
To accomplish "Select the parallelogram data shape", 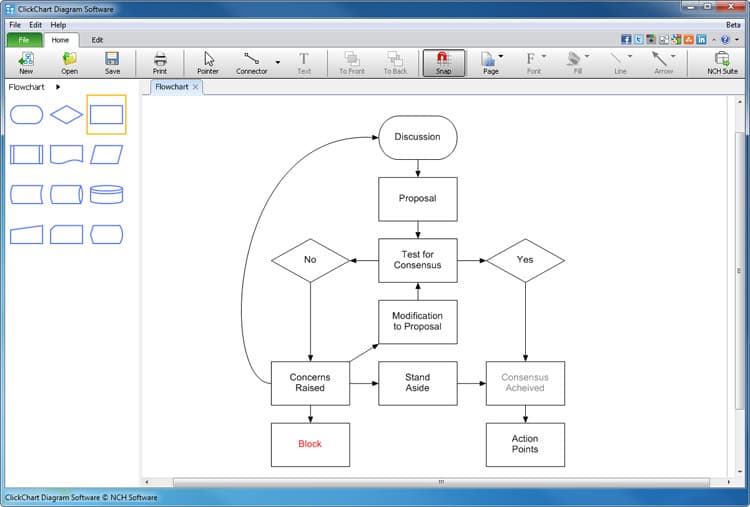I will 106,154.
